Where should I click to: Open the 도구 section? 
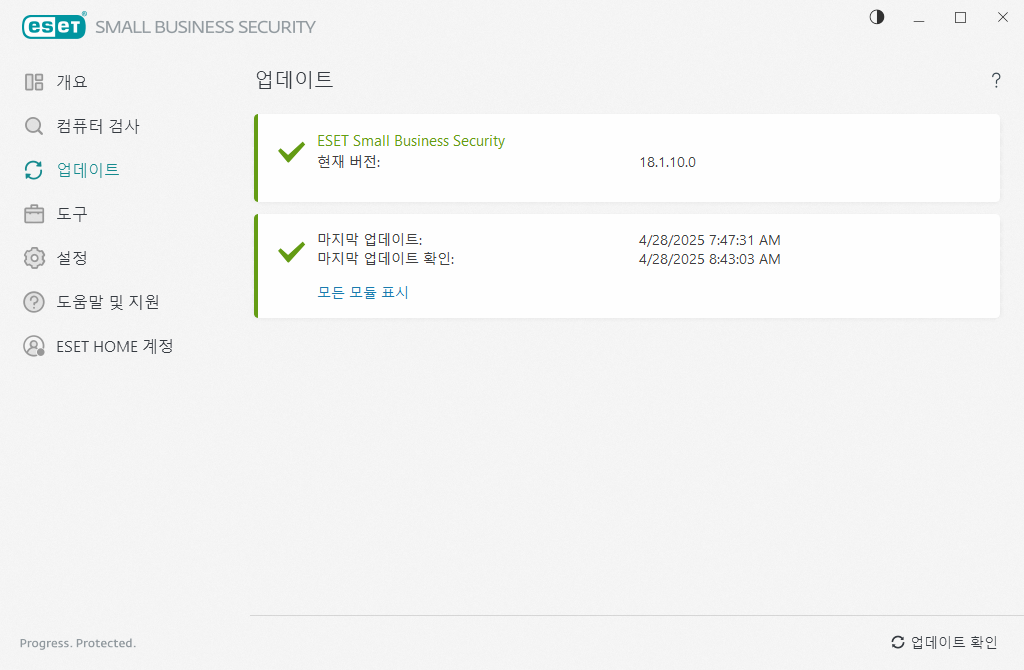pos(72,214)
